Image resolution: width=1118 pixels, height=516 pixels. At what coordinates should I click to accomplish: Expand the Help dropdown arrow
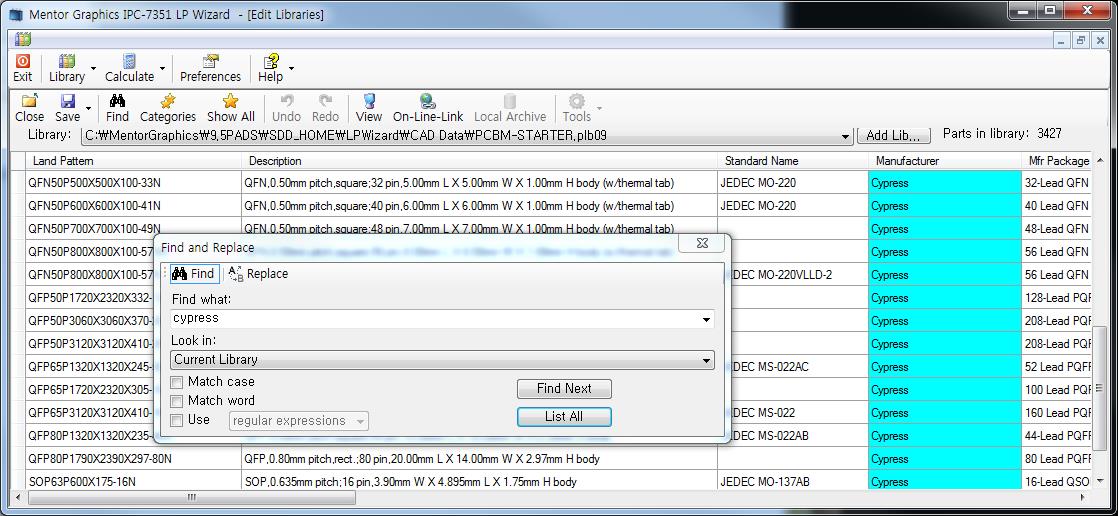291,69
